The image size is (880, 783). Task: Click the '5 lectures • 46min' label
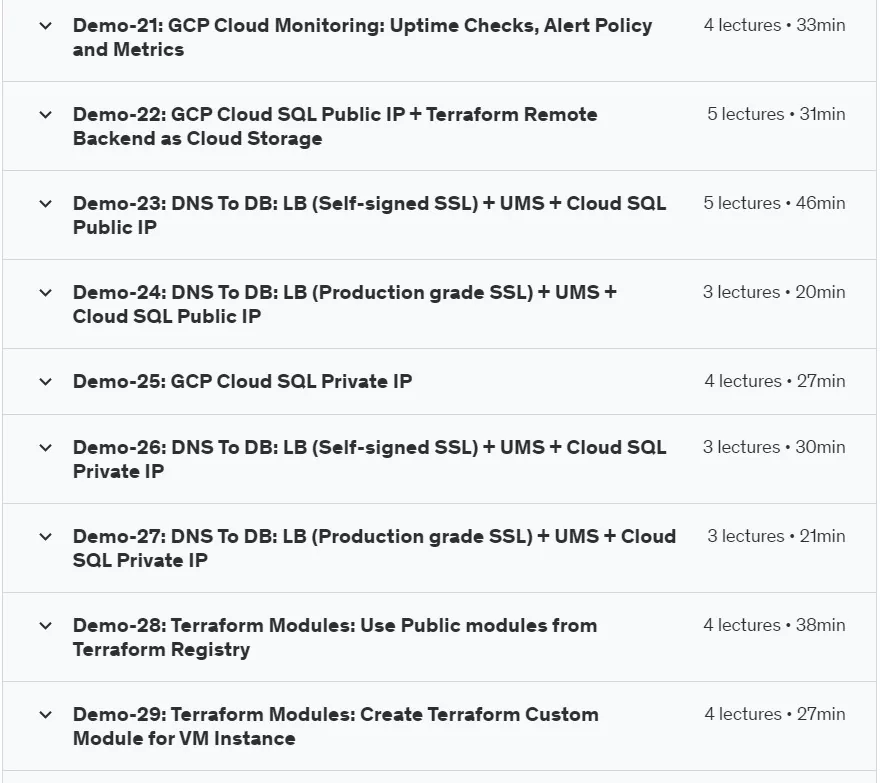click(x=774, y=203)
